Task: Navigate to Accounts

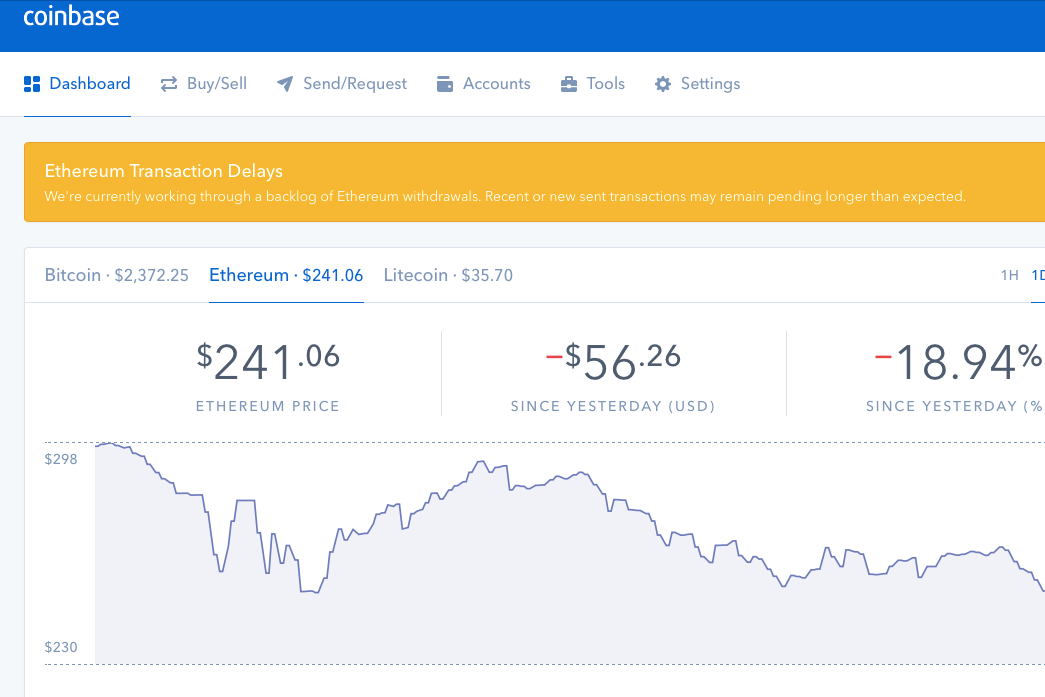Action: pos(483,84)
